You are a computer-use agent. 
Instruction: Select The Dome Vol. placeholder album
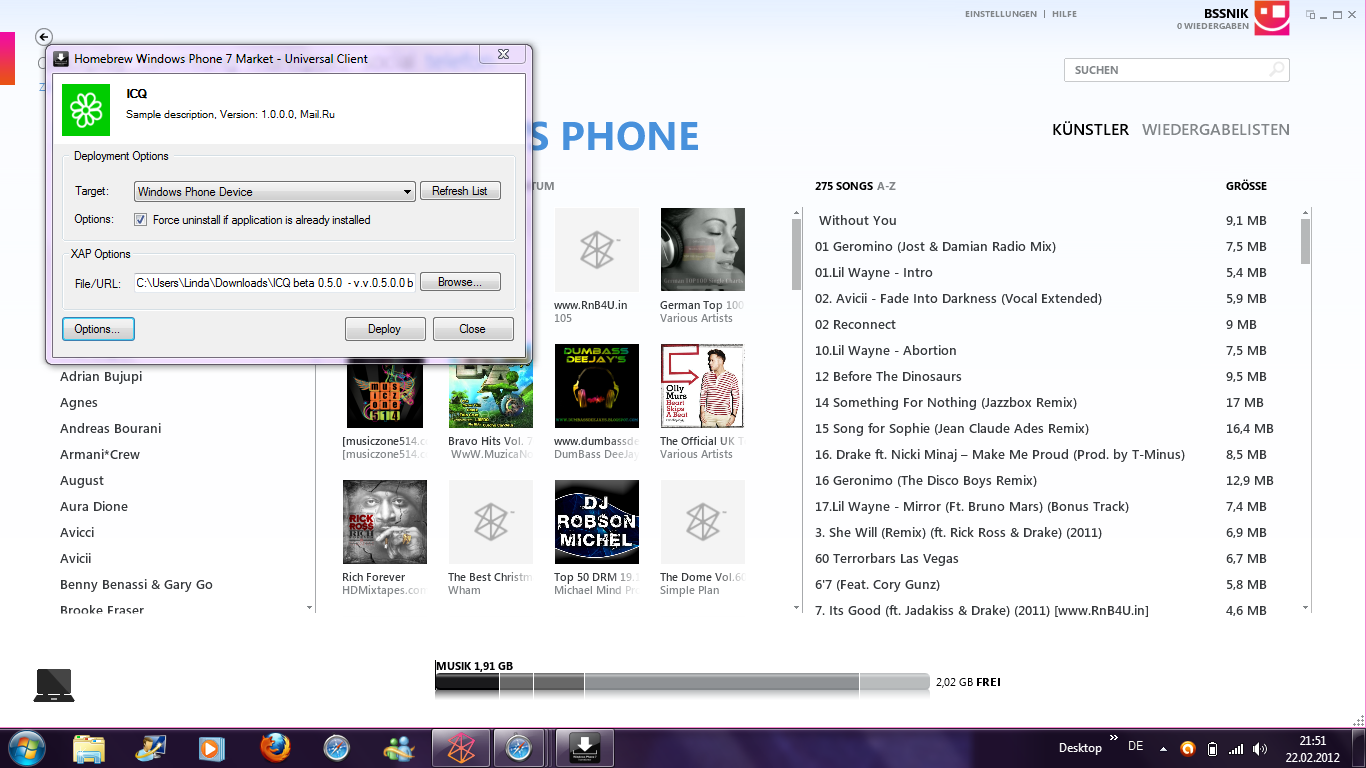[x=702, y=522]
